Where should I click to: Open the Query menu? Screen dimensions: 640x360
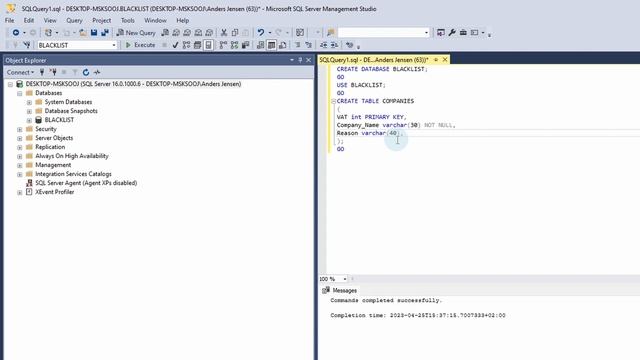click(x=74, y=20)
